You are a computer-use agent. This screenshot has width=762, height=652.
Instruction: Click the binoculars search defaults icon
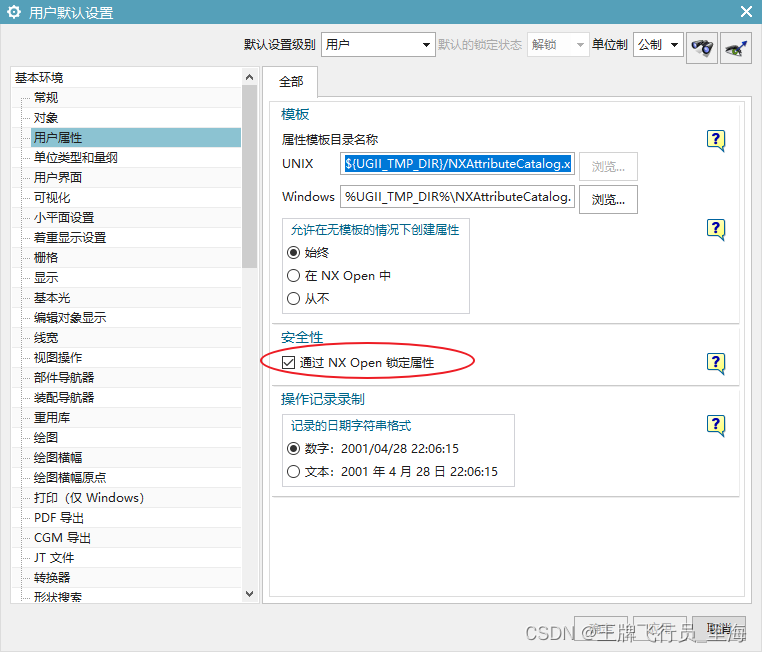pyautogui.click(x=702, y=48)
